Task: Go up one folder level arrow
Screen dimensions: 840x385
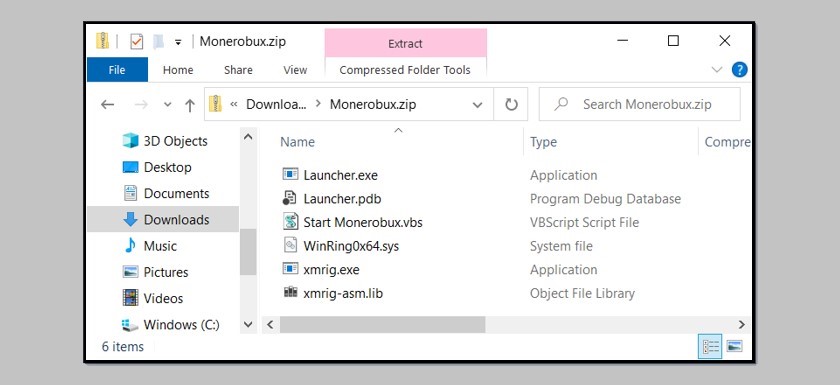Action: pos(190,105)
